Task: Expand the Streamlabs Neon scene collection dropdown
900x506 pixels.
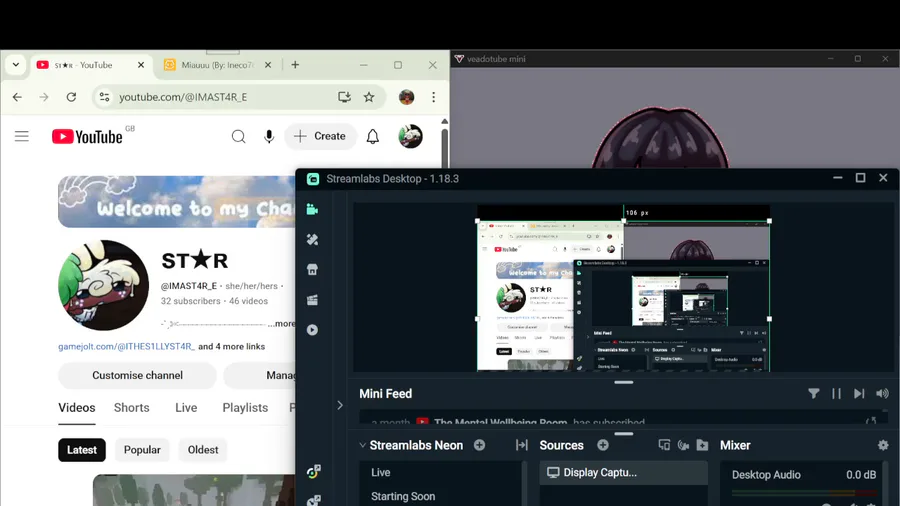Action: tap(362, 445)
